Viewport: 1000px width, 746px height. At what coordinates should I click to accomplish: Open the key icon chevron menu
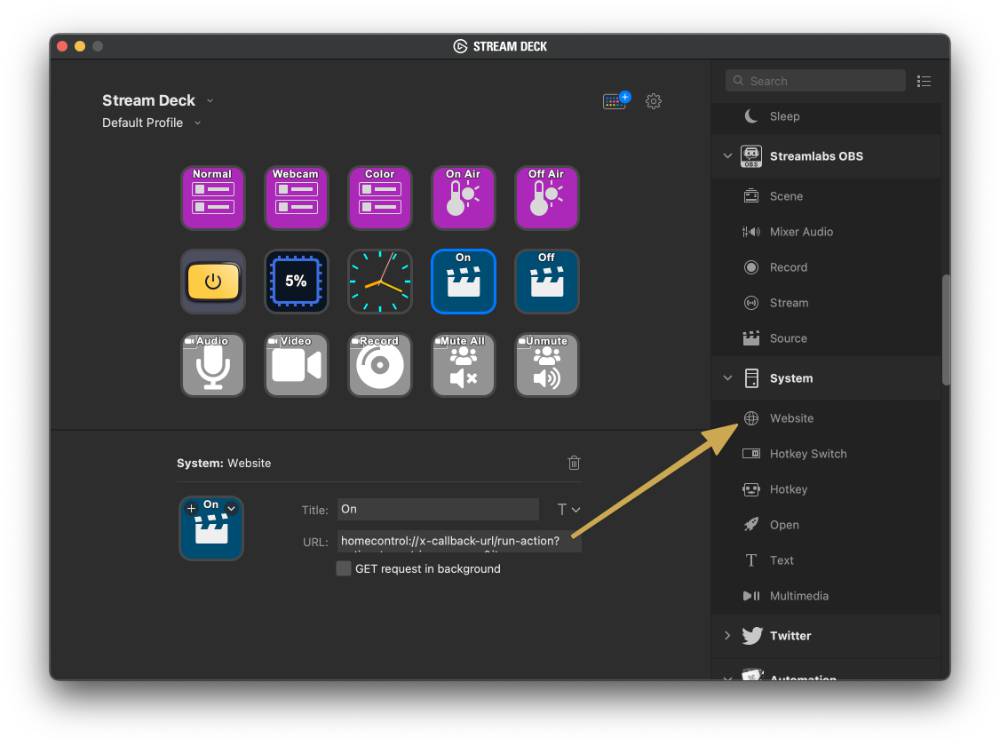(x=232, y=508)
